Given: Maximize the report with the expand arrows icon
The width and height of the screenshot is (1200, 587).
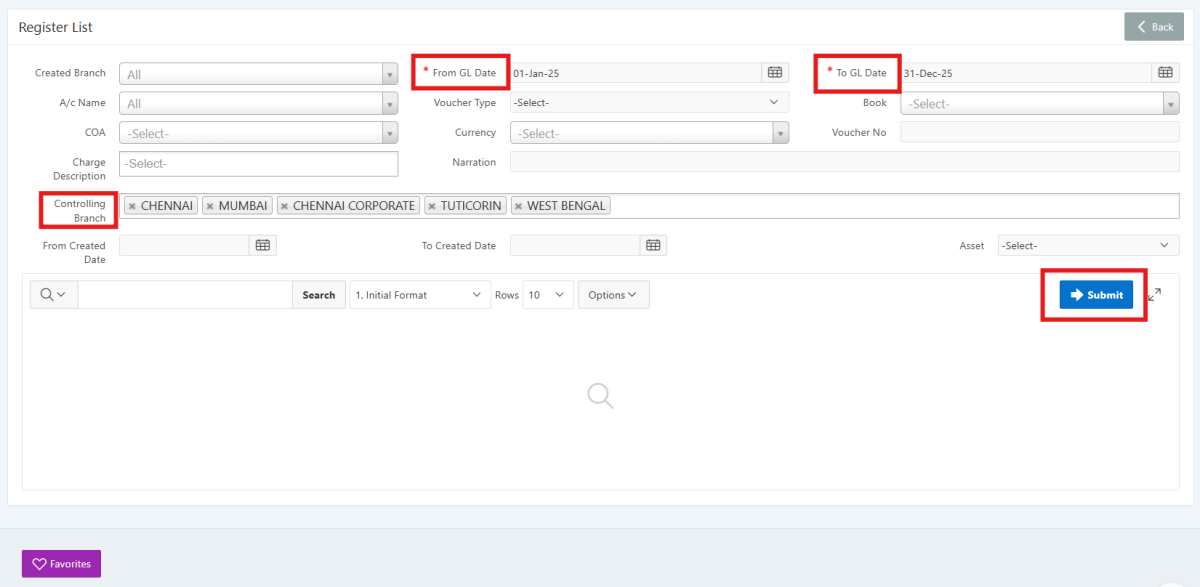Looking at the screenshot, I should coord(1154,294).
